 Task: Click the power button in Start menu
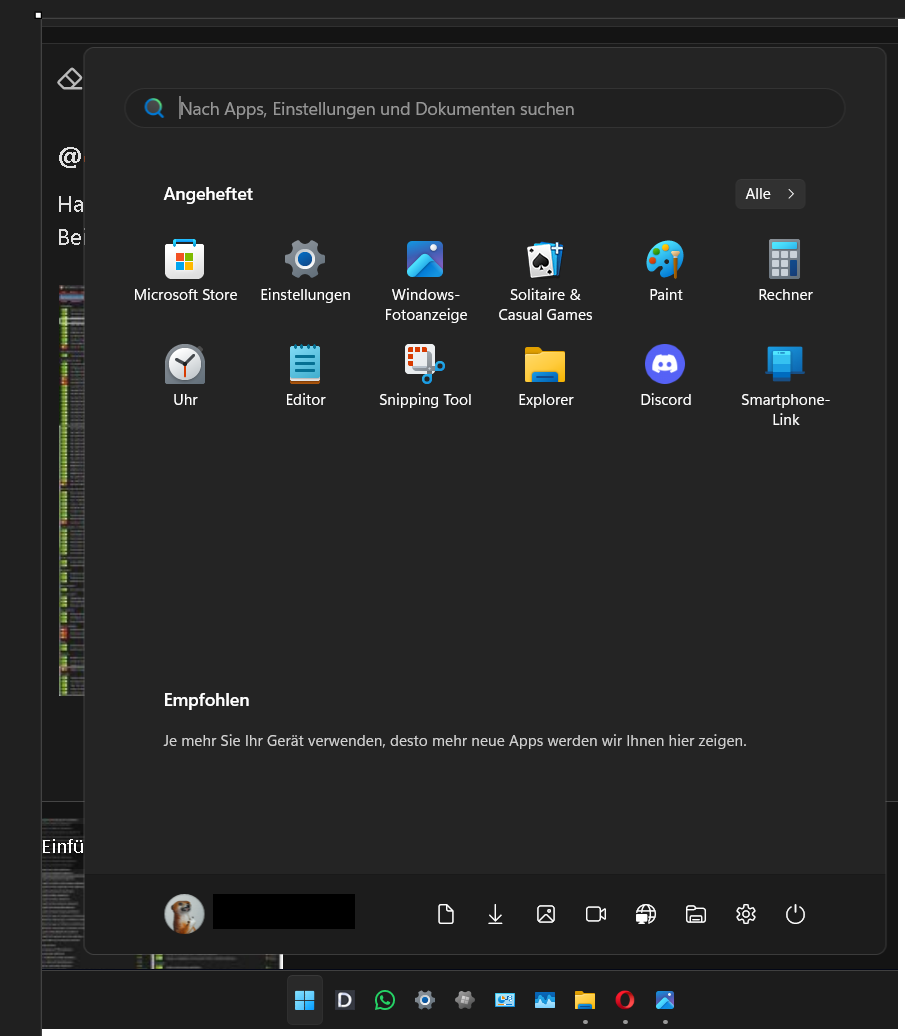795,914
